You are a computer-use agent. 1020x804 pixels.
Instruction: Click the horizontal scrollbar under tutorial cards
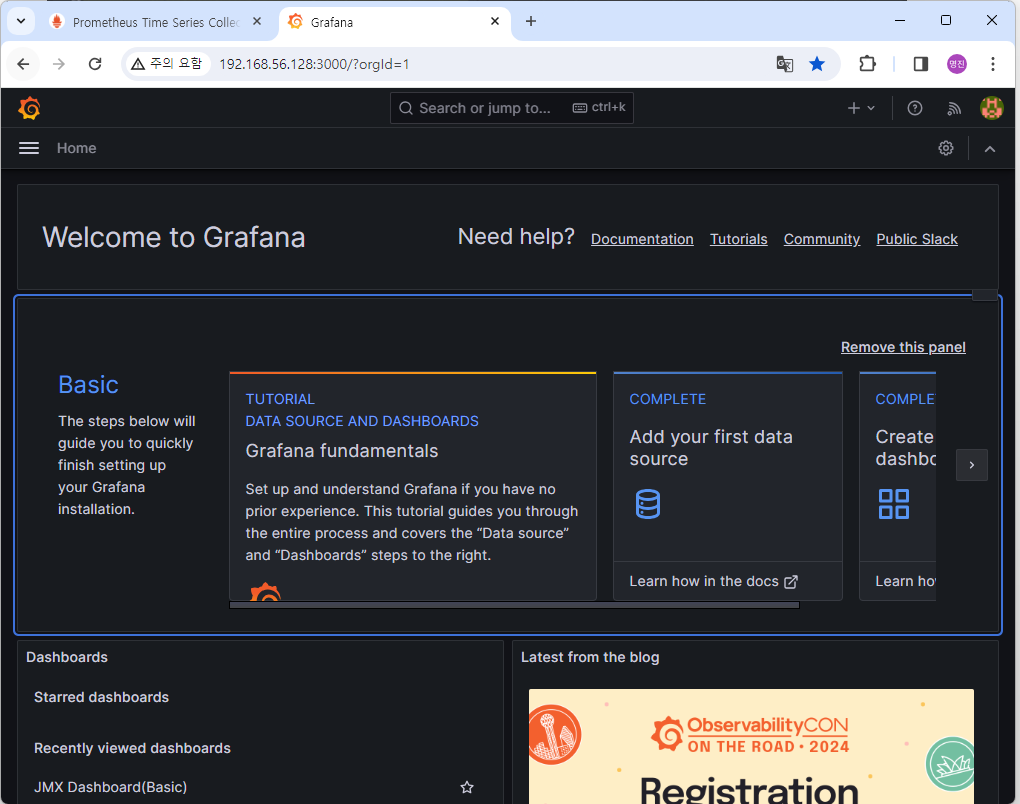(x=514, y=605)
